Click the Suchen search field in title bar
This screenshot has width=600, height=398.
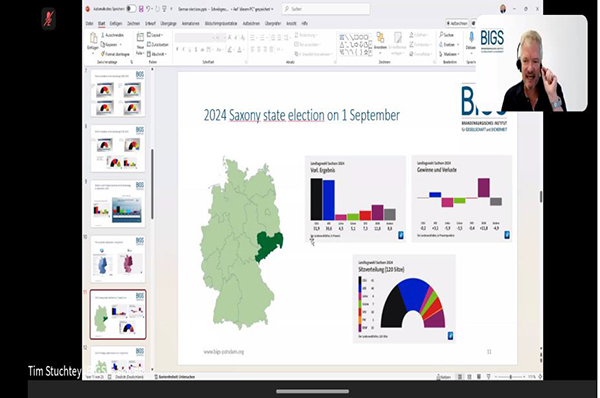(326, 8)
